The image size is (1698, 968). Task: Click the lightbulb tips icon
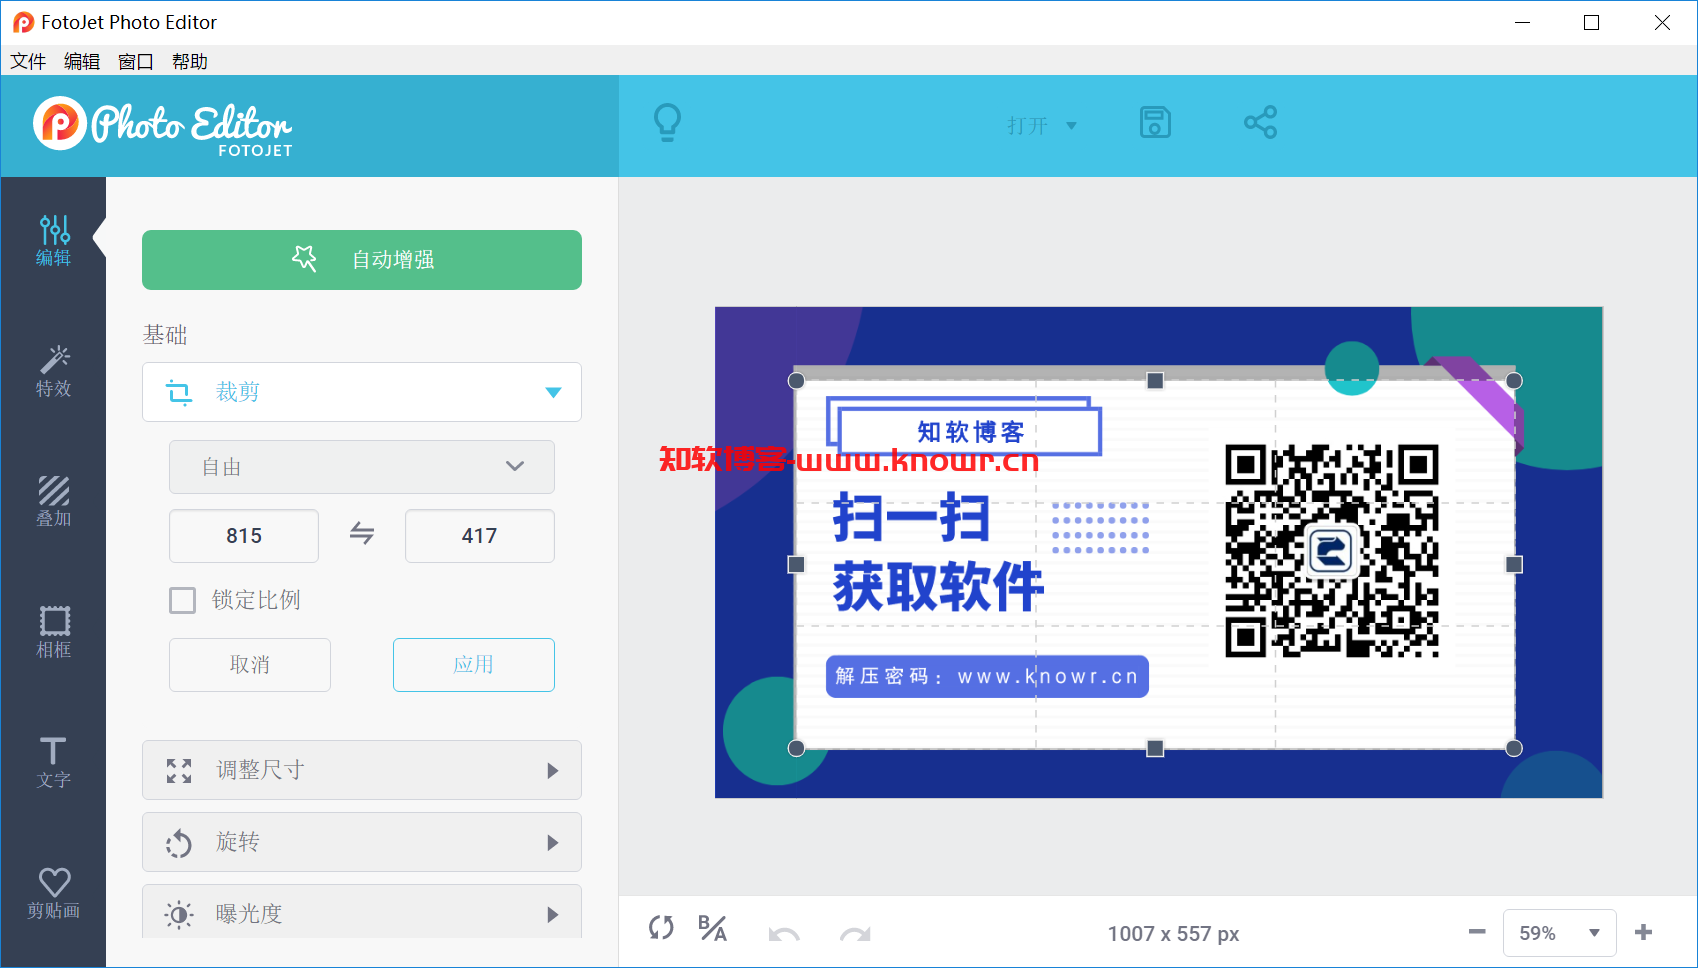[667, 123]
